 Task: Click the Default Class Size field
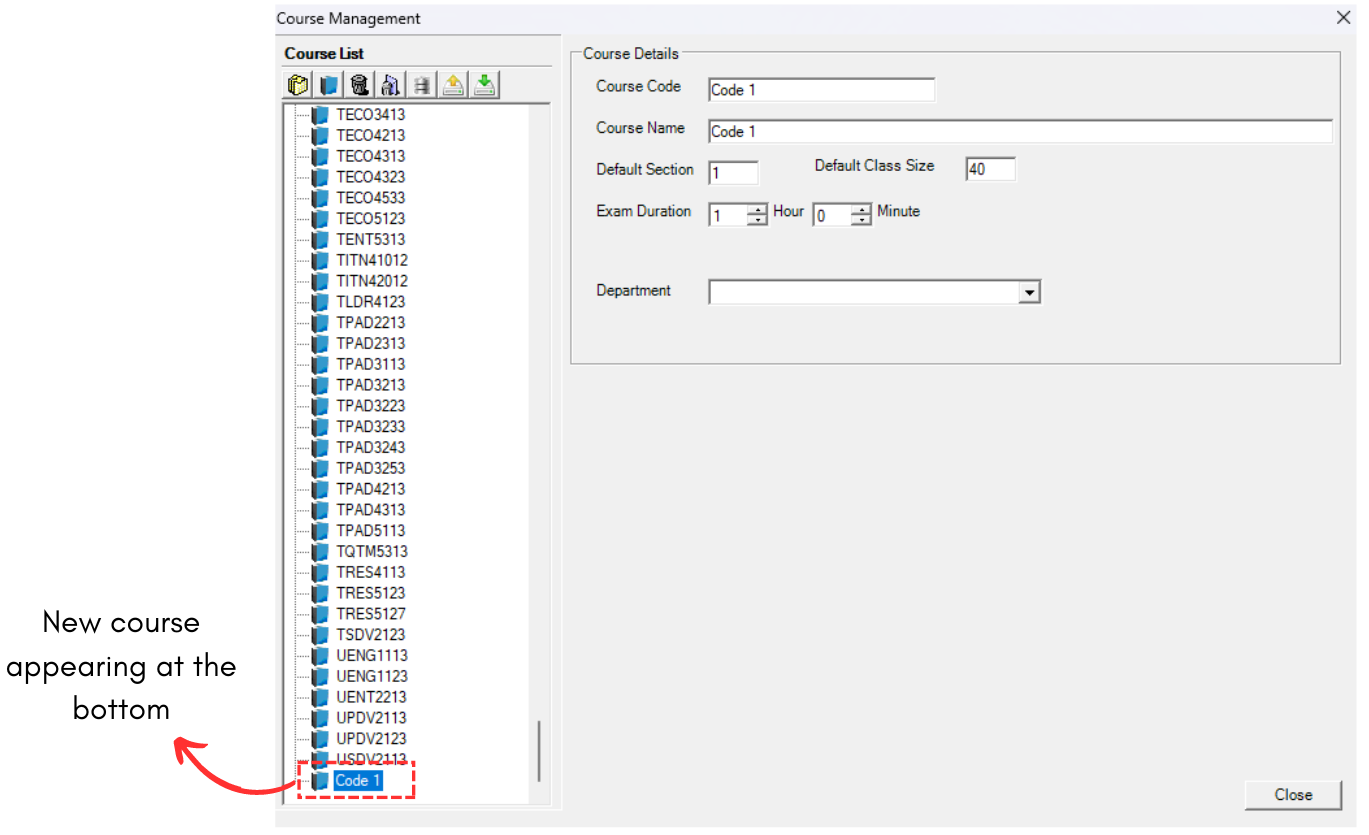point(989,169)
